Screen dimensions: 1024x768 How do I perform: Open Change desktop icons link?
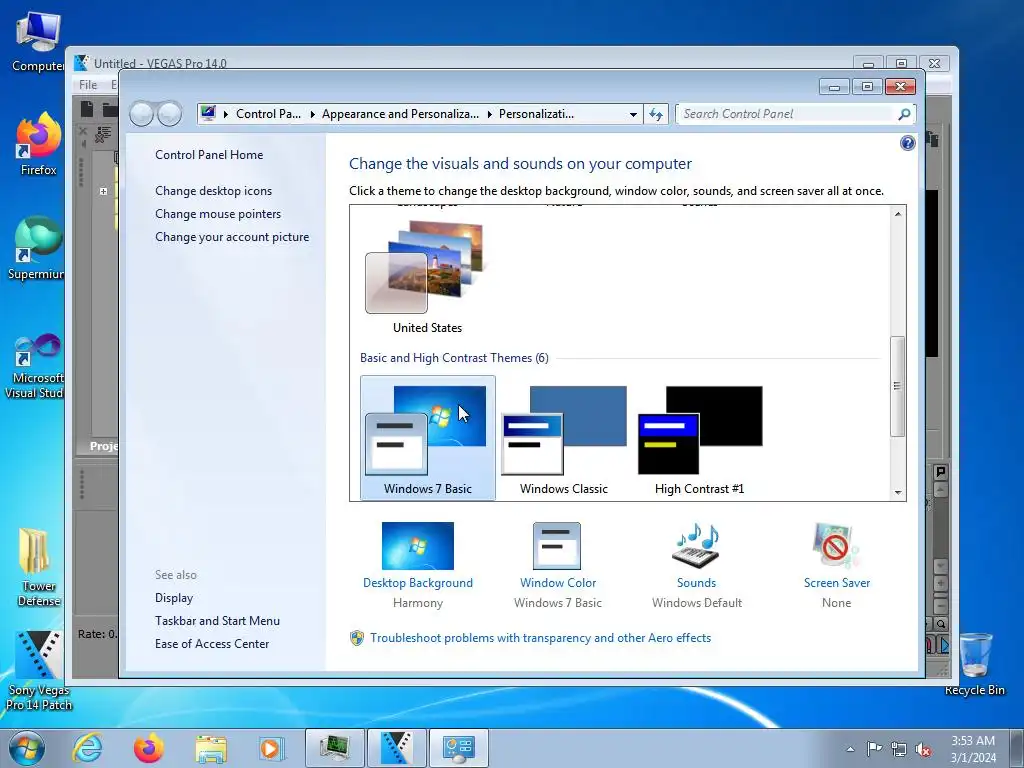pyautogui.click(x=214, y=191)
